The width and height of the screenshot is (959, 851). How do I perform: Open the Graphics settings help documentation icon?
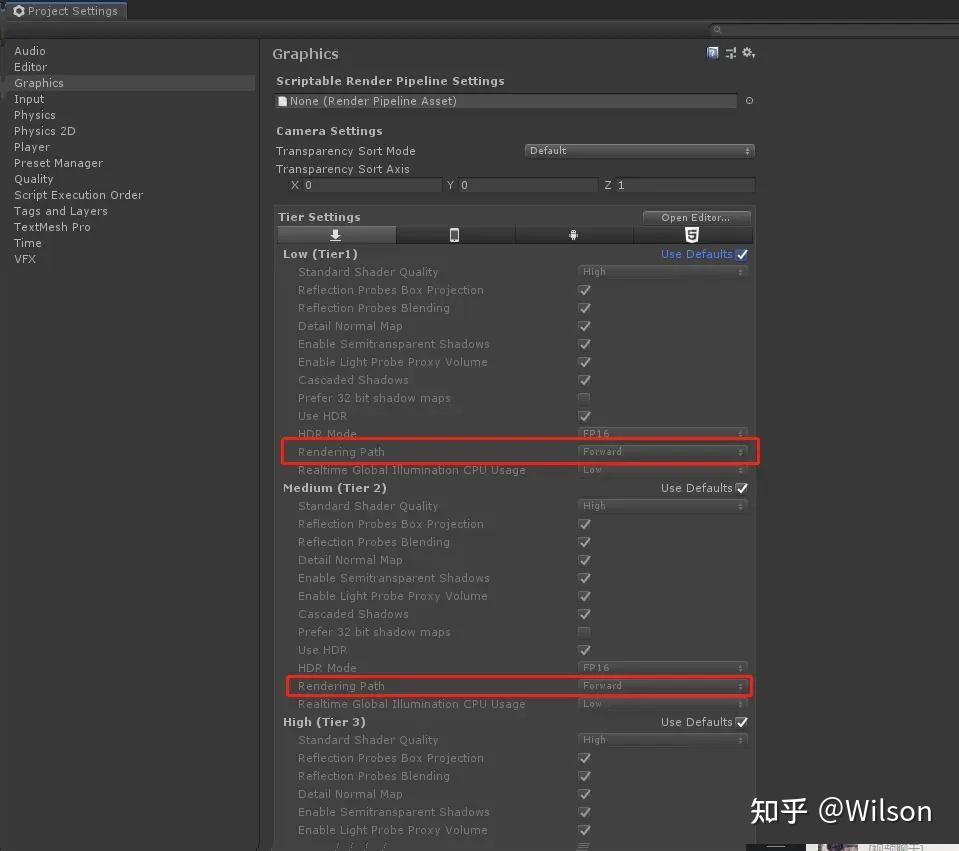[712, 52]
